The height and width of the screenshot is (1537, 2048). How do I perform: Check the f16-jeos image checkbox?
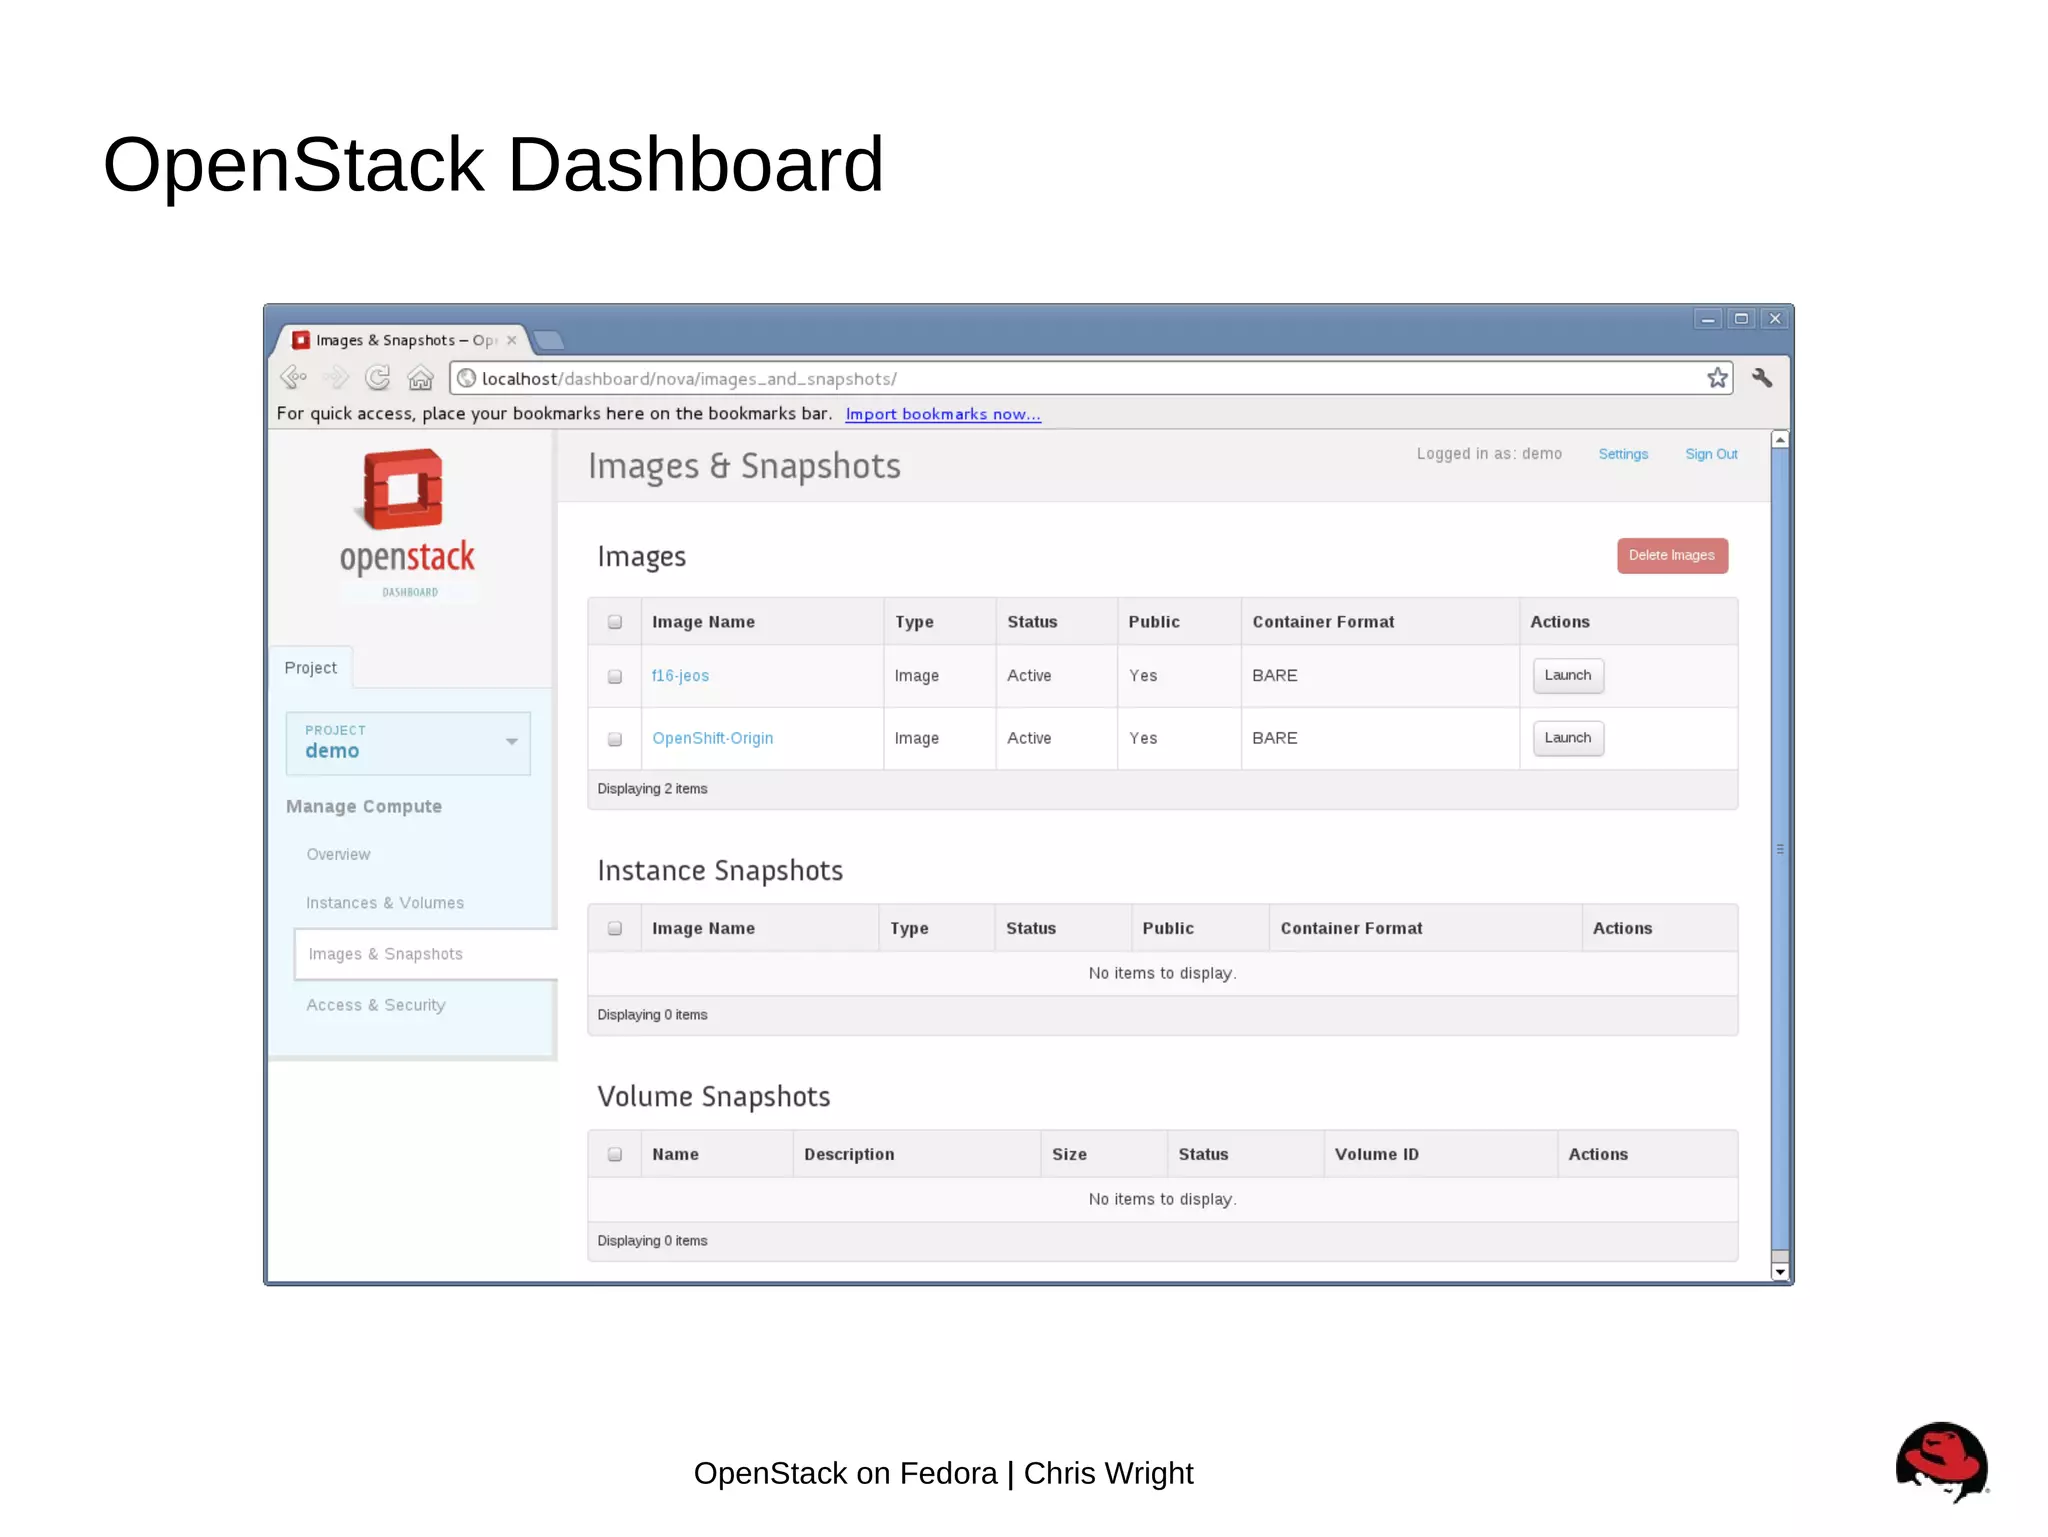(x=615, y=677)
